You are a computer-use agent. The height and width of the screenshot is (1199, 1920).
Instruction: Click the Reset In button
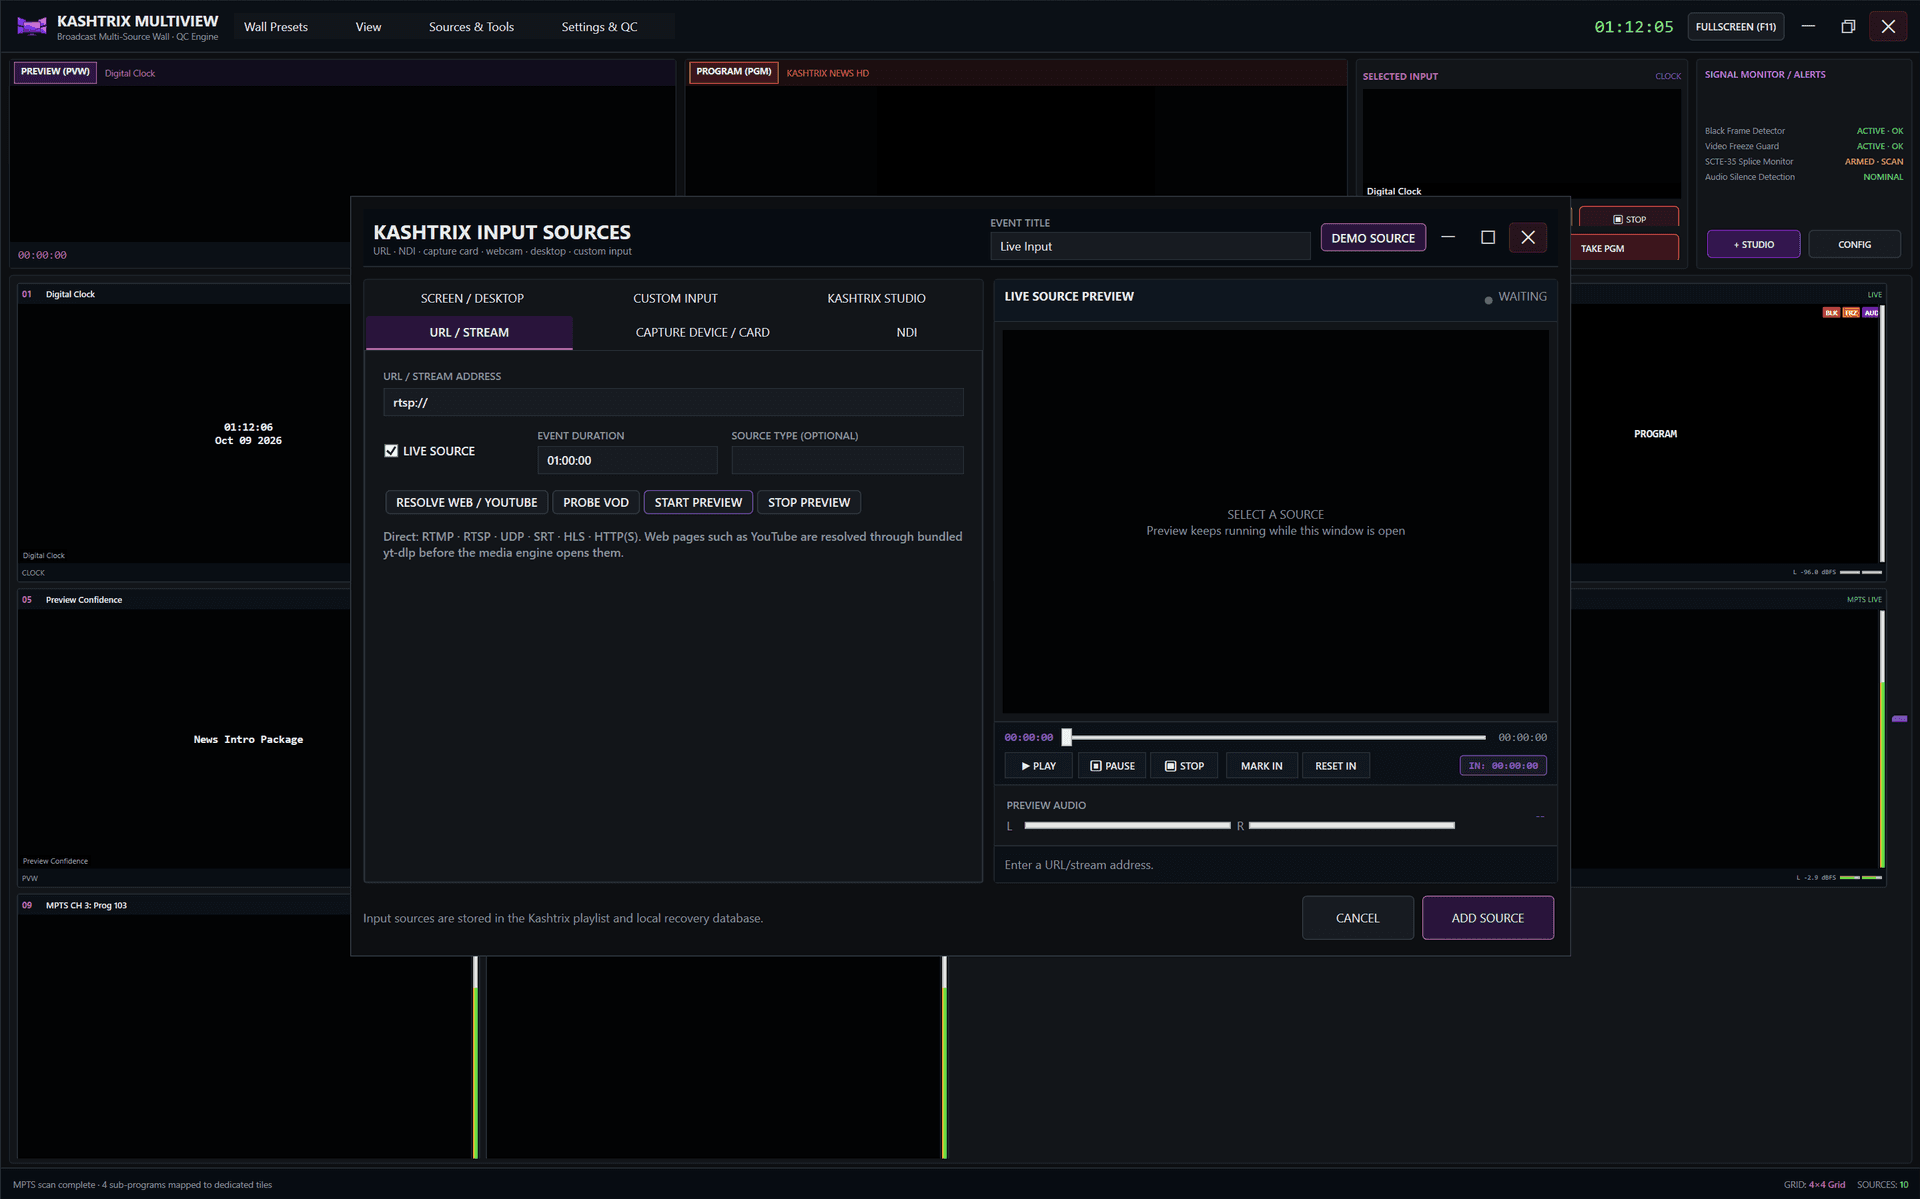point(1335,766)
